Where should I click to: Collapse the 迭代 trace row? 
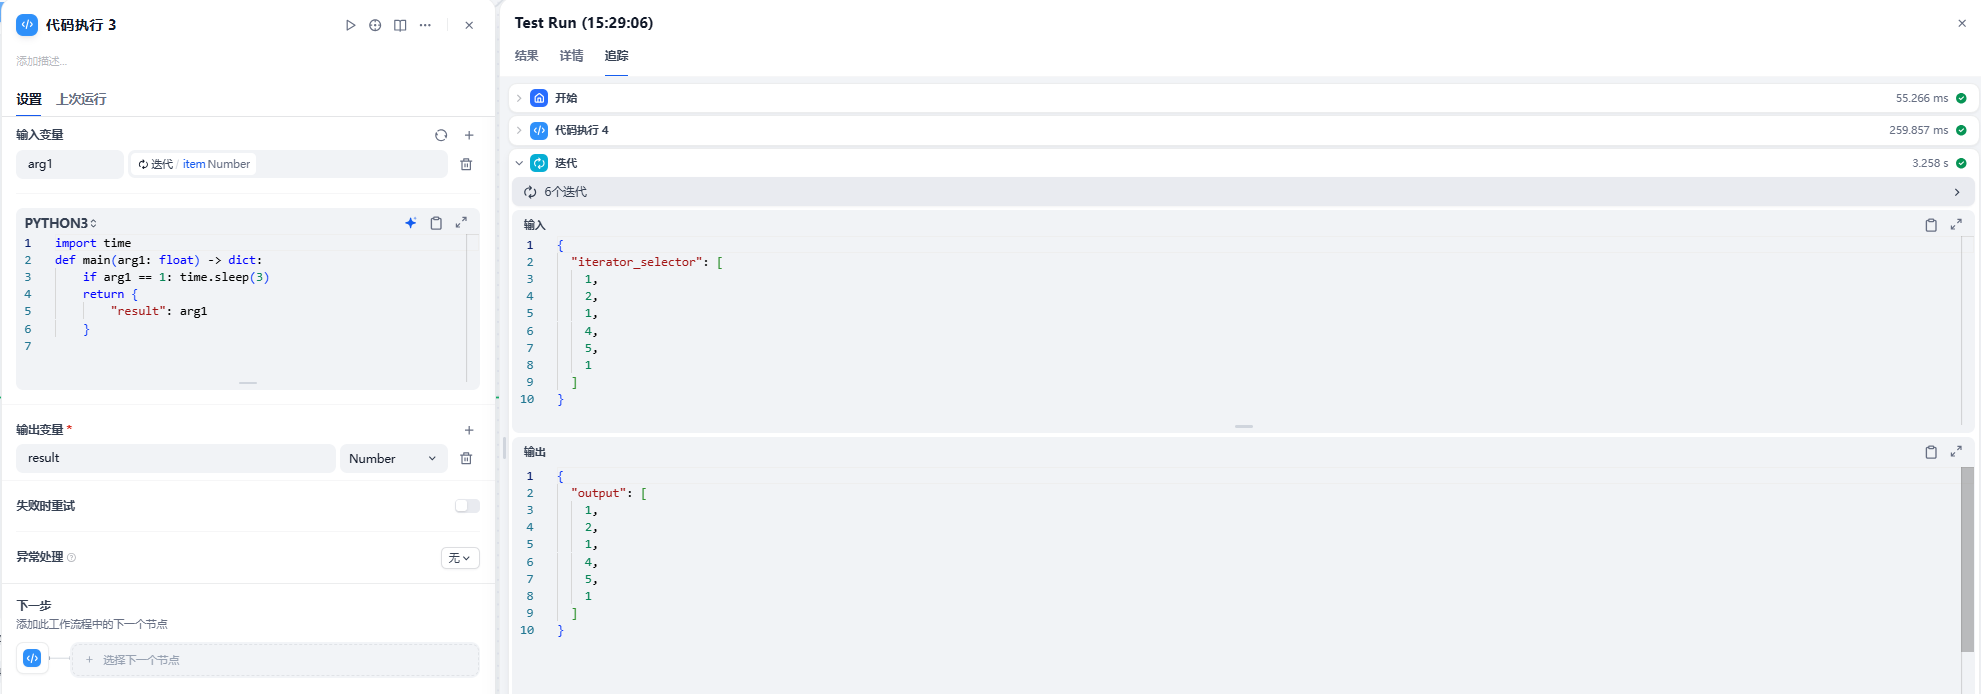519,163
